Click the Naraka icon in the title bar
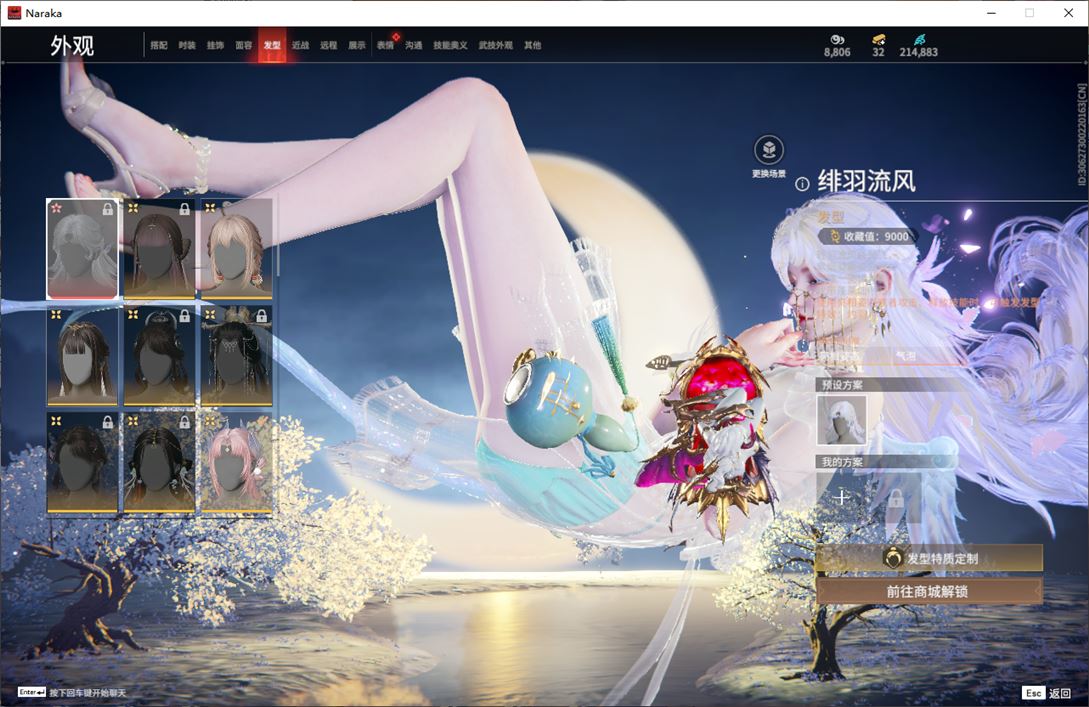Screen dimensions: 1089x707 coord(14,13)
